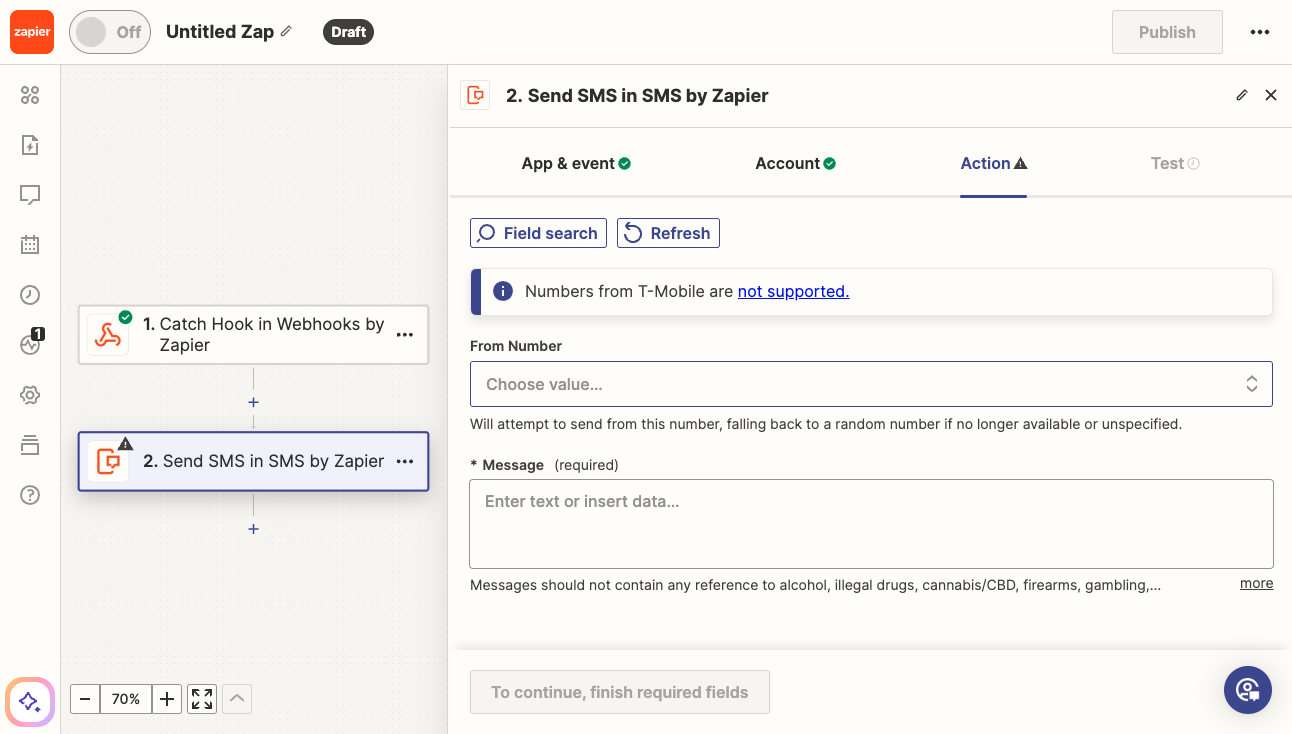1292x734 pixels.
Task: Open the settings gear sidebar icon
Action: click(x=30, y=395)
